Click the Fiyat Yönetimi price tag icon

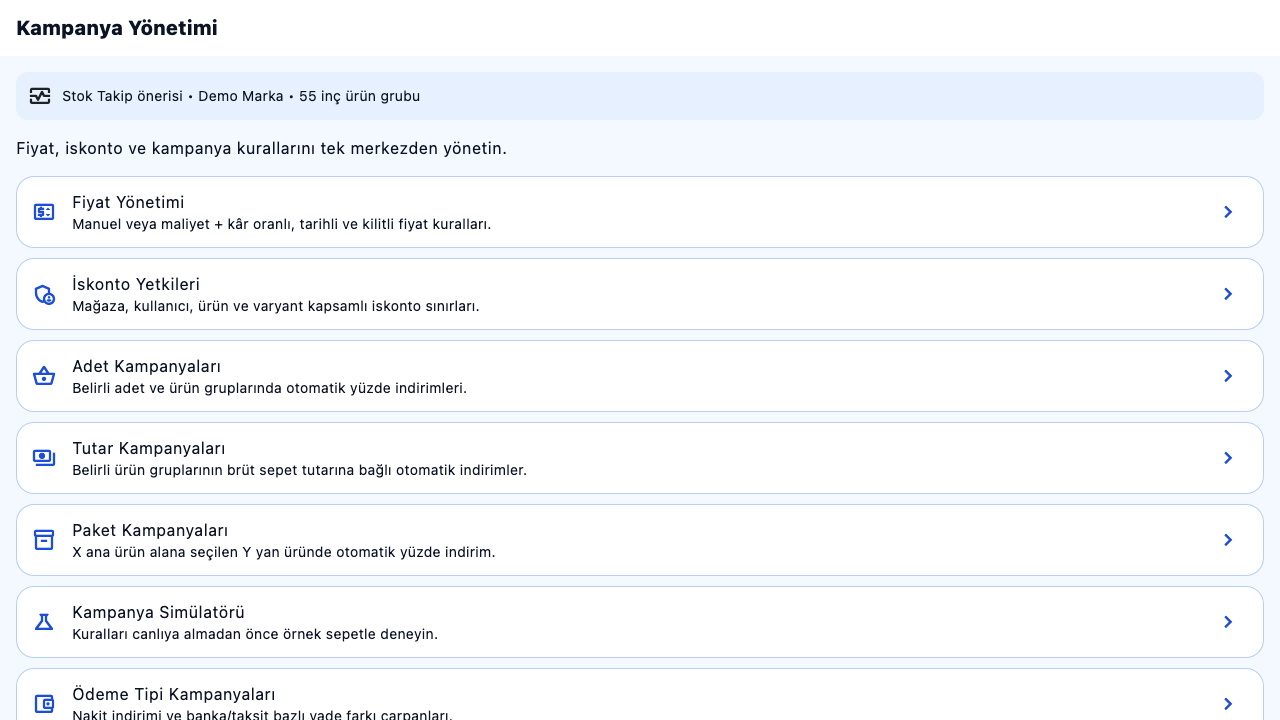click(x=44, y=212)
